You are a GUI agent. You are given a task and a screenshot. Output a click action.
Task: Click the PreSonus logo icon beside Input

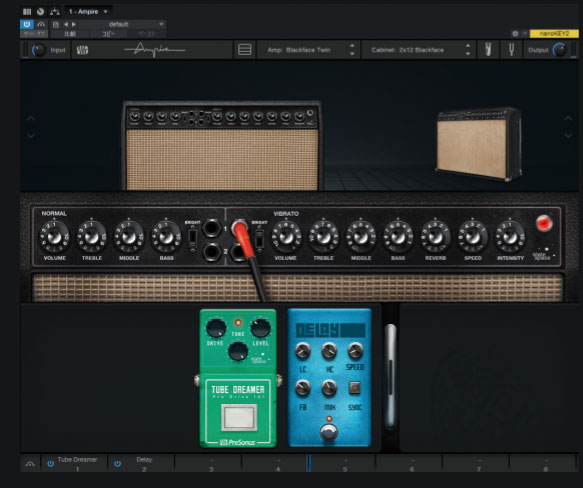(82, 50)
